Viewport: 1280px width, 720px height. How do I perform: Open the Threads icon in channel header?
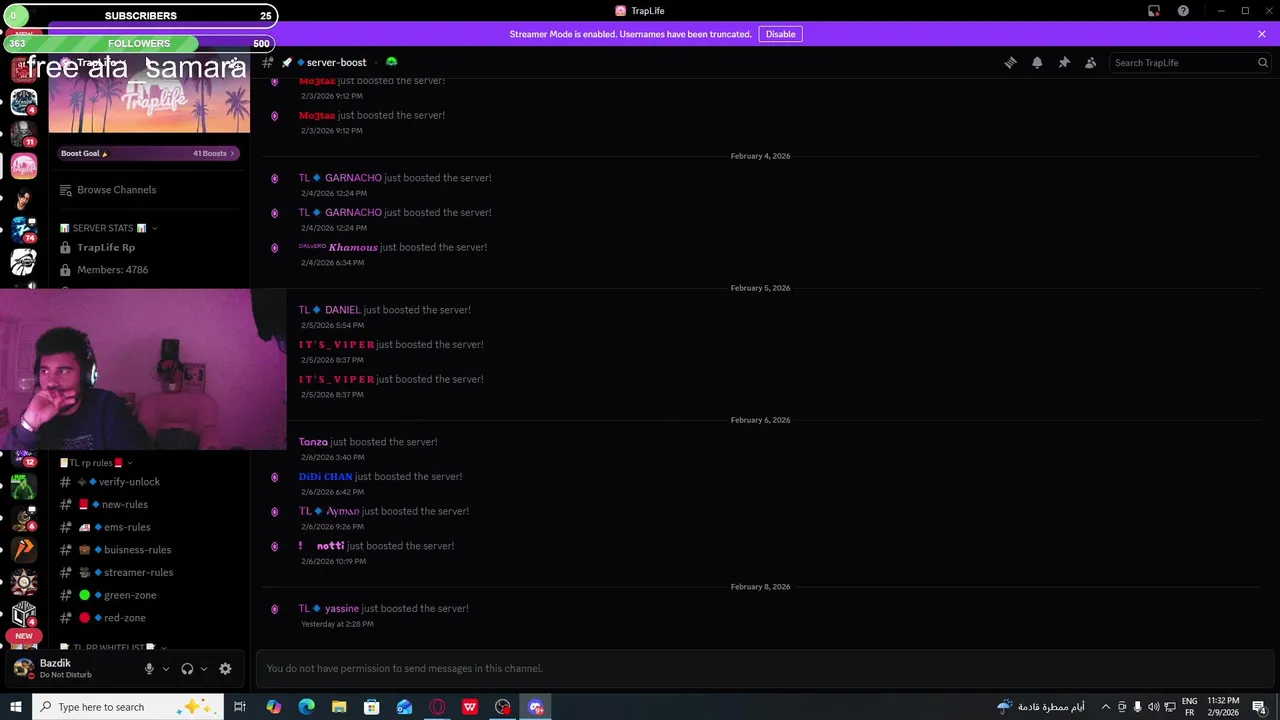click(1010, 62)
